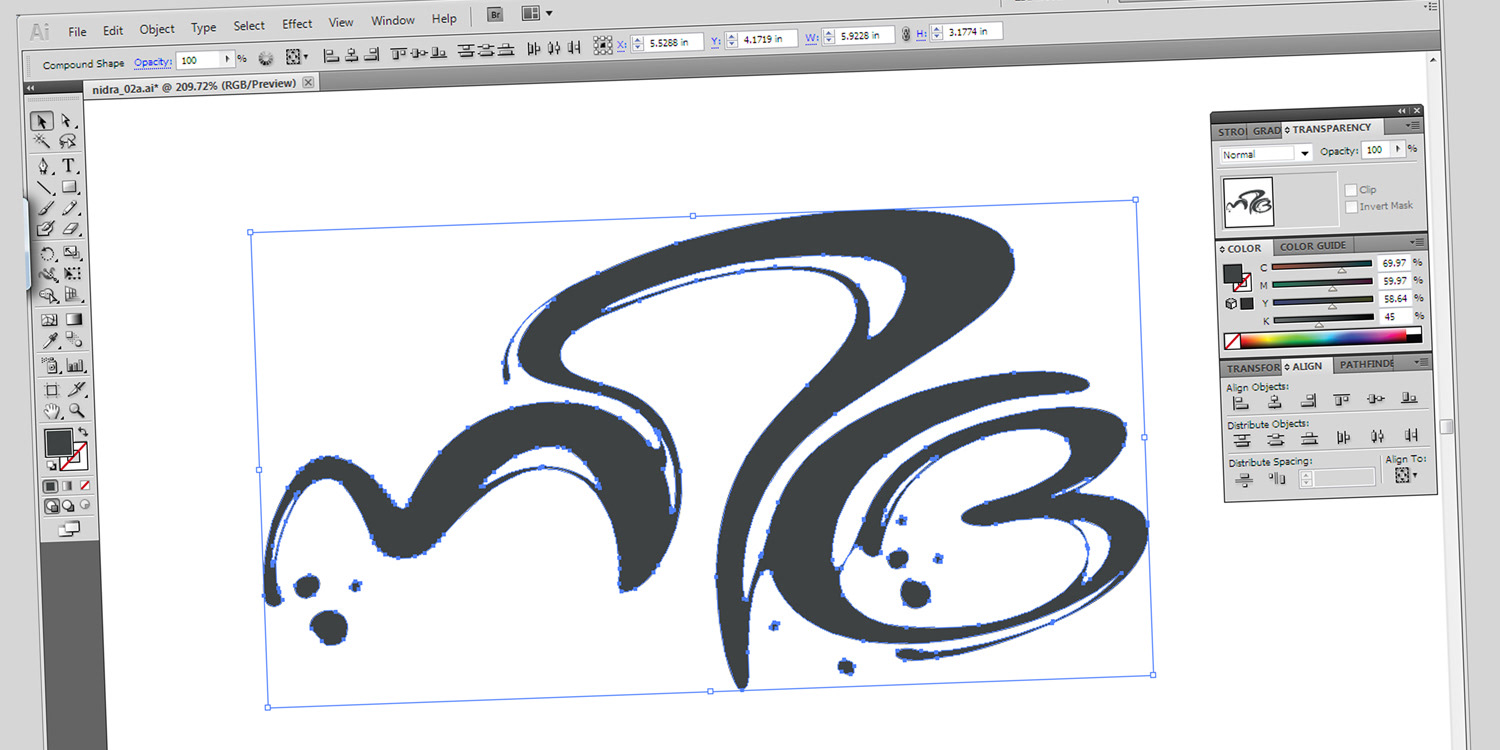Toggle the Invert Mask checkbox
The height and width of the screenshot is (750, 1500).
click(x=1351, y=206)
